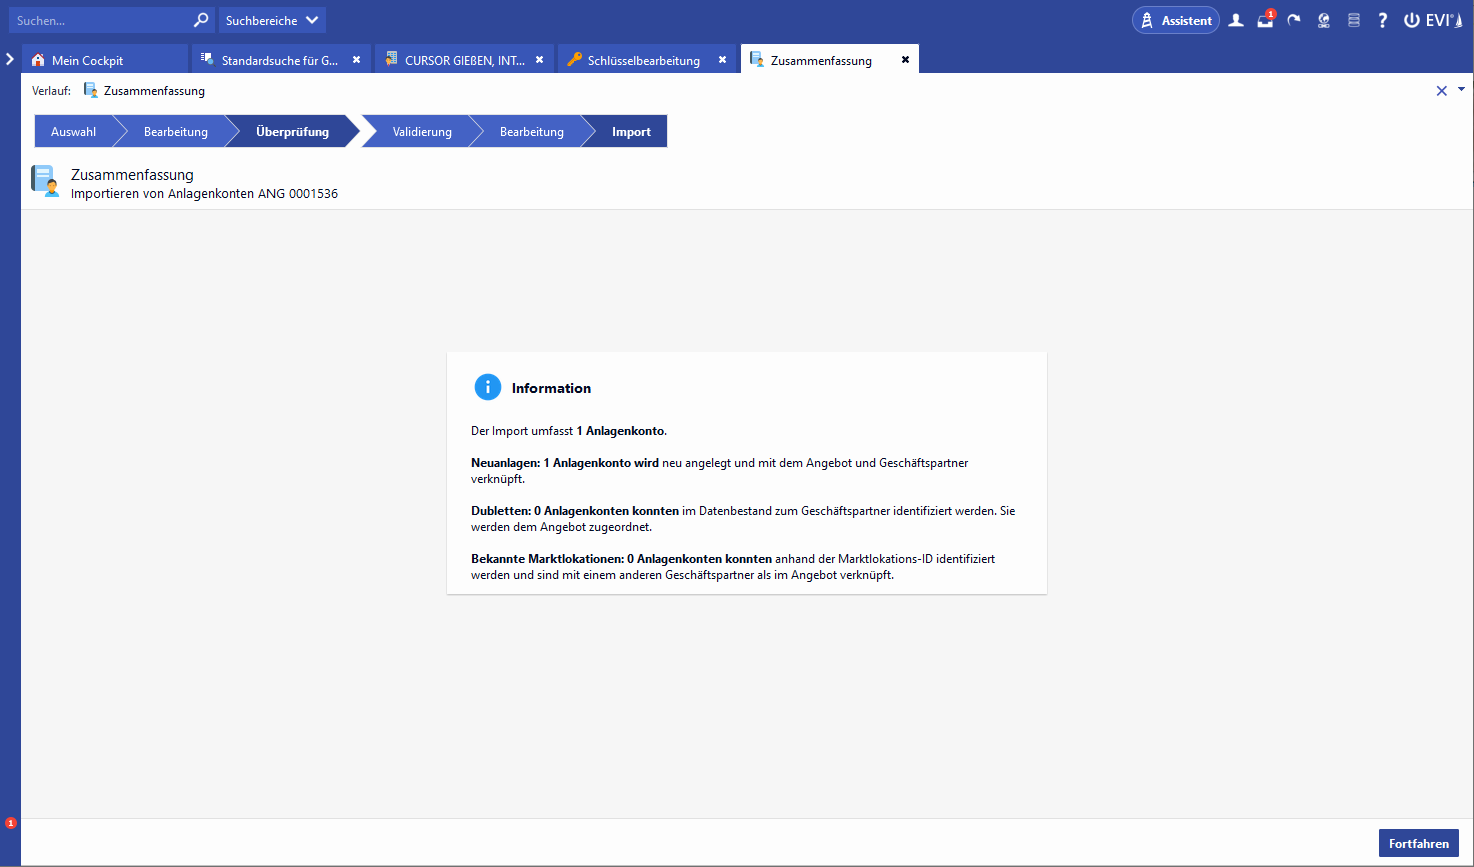The height and width of the screenshot is (867, 1474).
Task: Click the redo arrow icon in header
Action: [1294, 20]
